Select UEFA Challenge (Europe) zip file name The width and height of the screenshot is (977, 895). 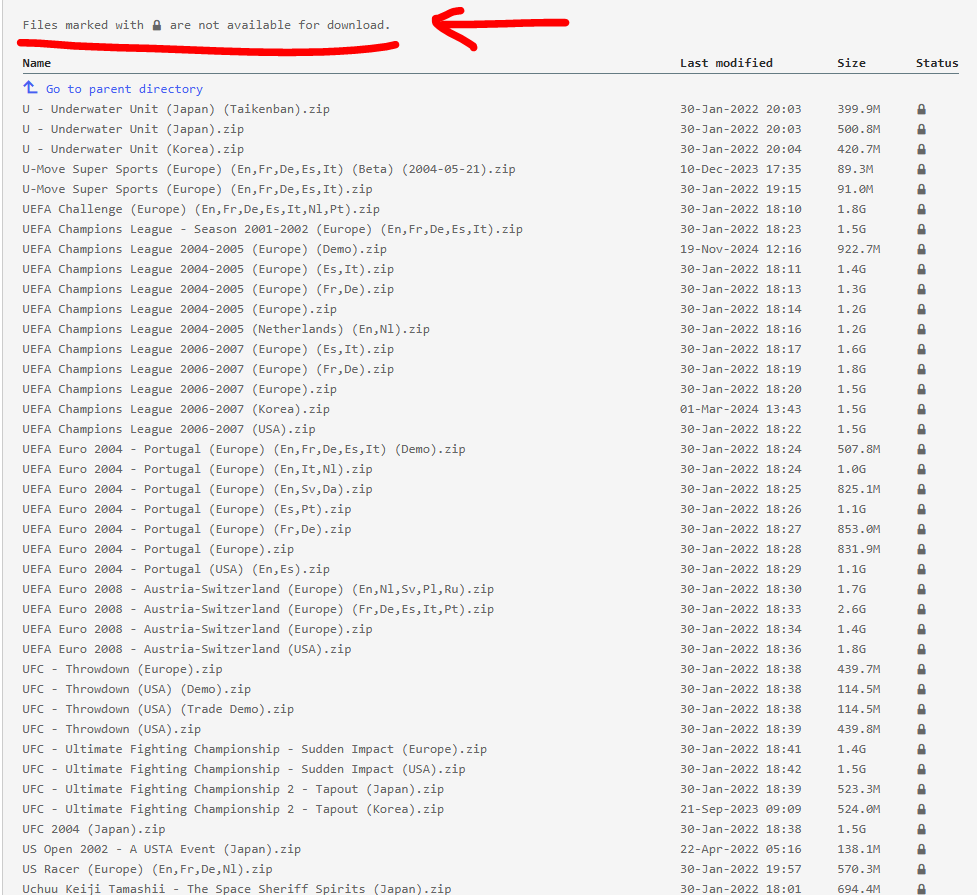201,209
